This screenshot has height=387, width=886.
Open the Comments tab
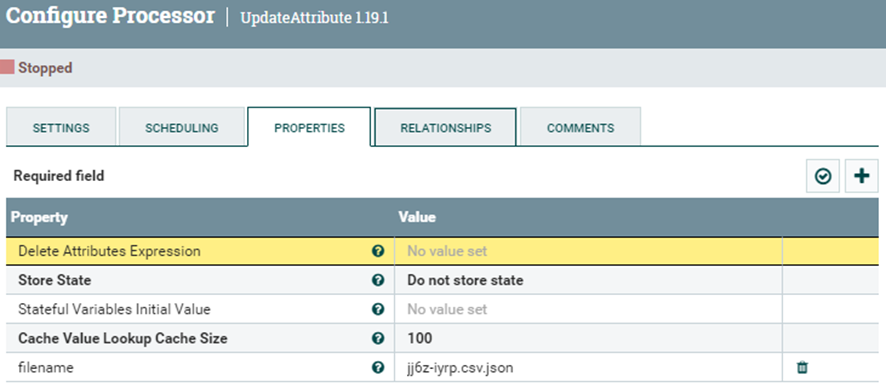coord(580,128)
